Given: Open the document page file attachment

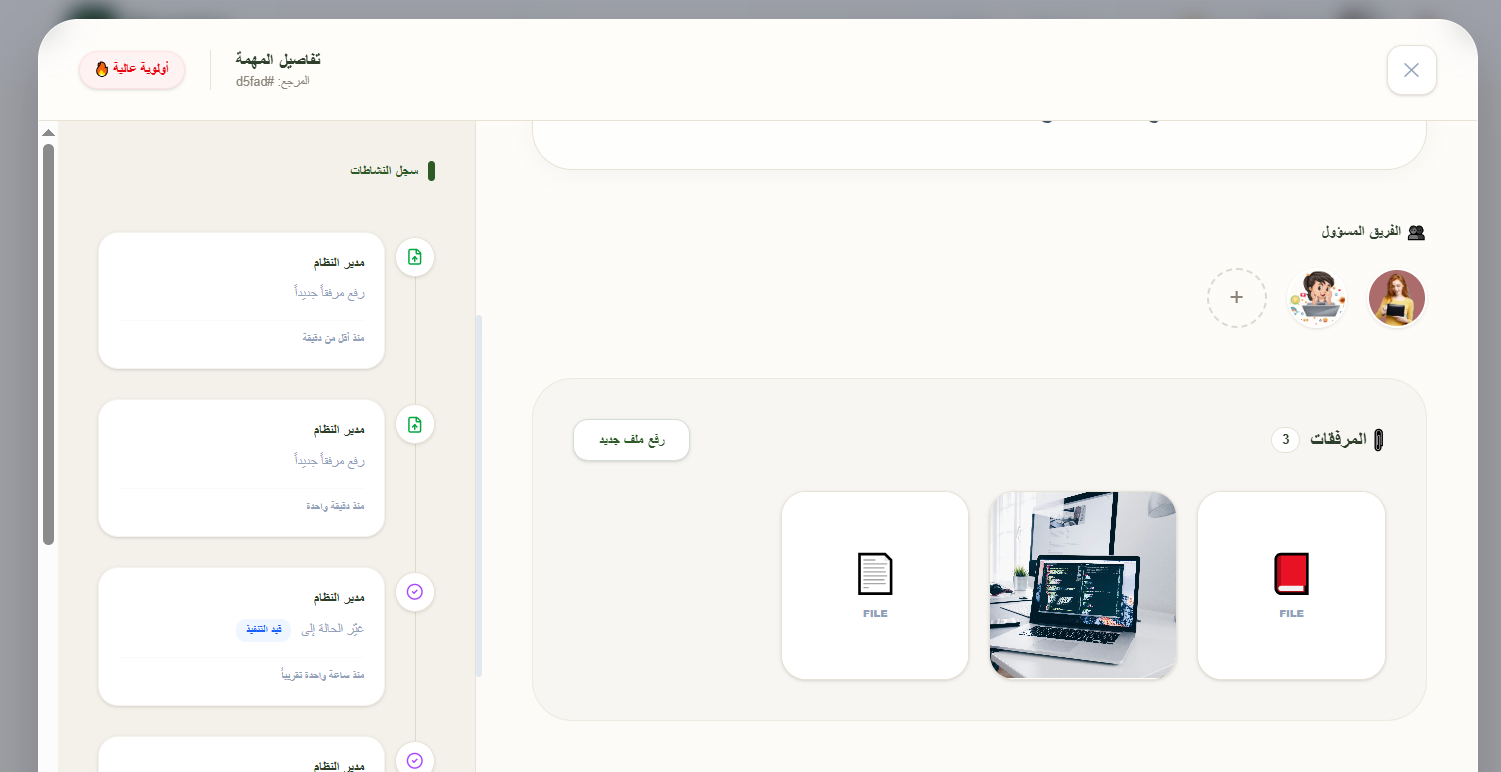Looking at the screenshot, I should 874,585.
